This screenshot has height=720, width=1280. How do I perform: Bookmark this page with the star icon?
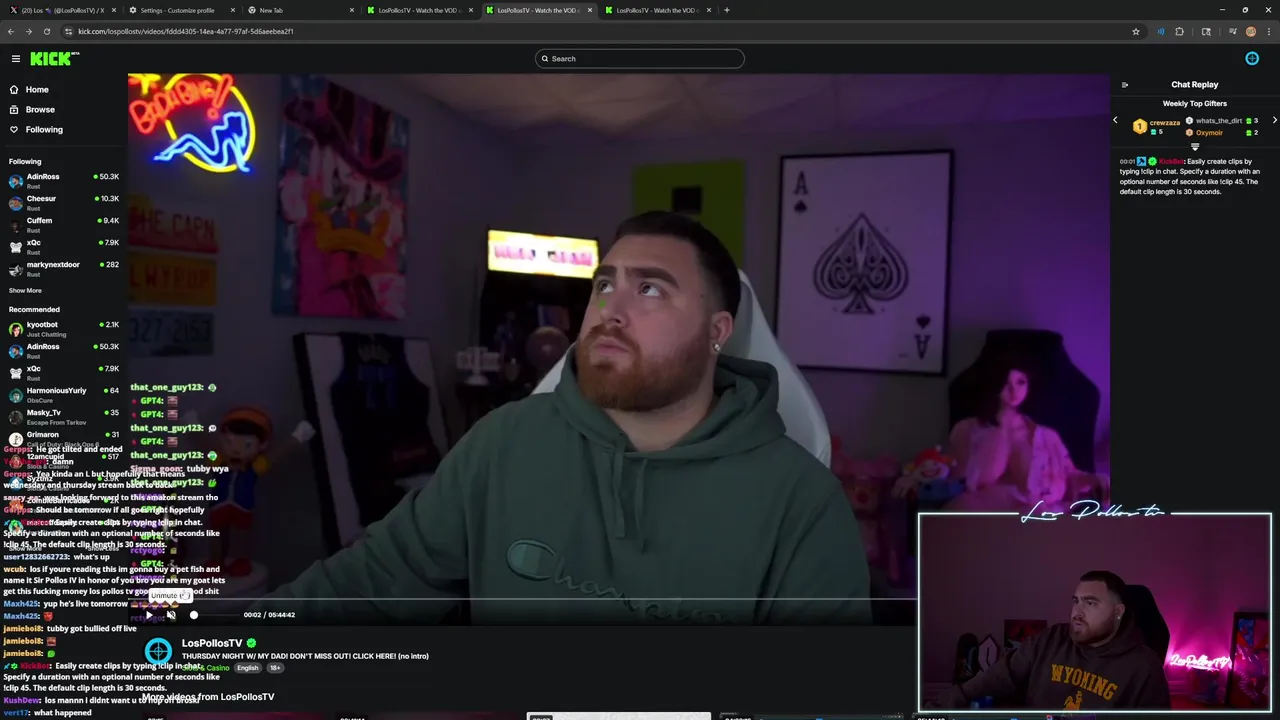pyautogui.click(x=1136, y=31)
